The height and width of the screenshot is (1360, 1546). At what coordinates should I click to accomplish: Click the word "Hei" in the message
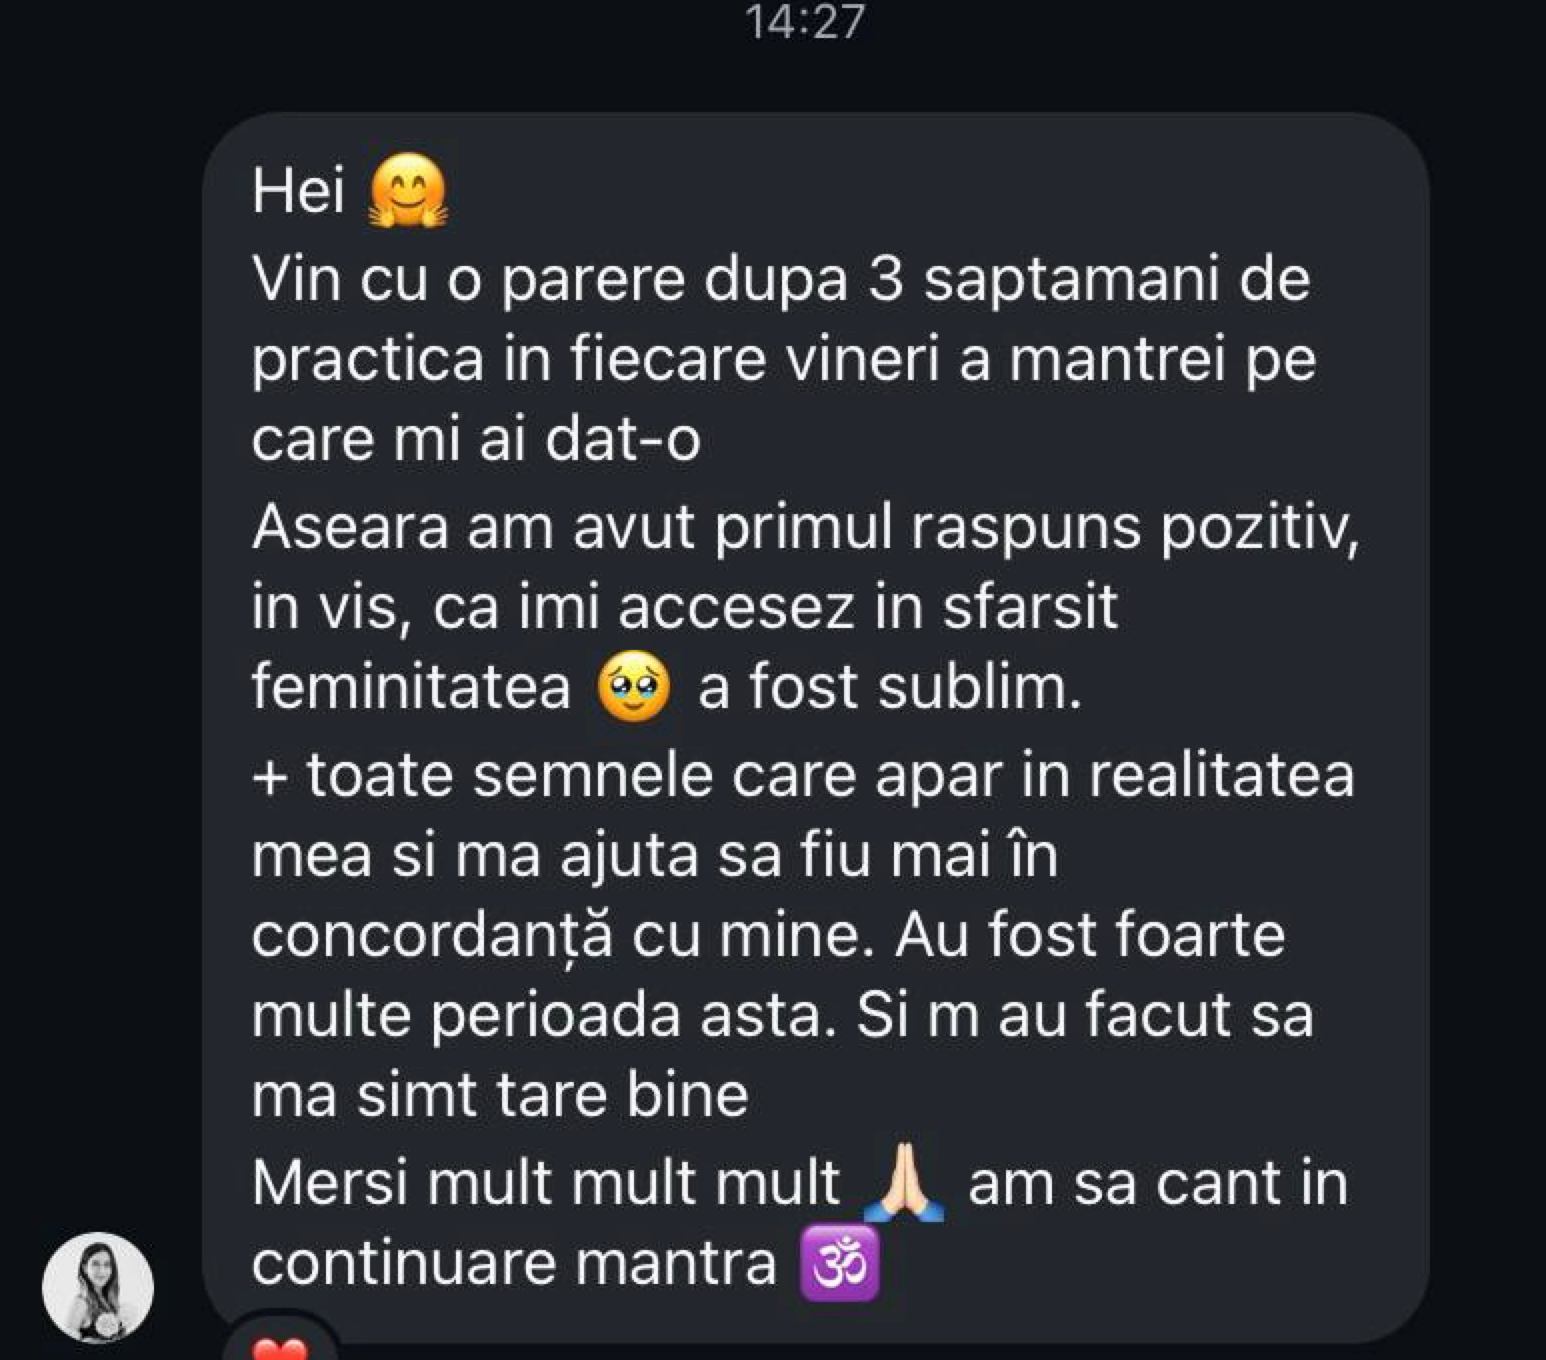tap(298, 190)
